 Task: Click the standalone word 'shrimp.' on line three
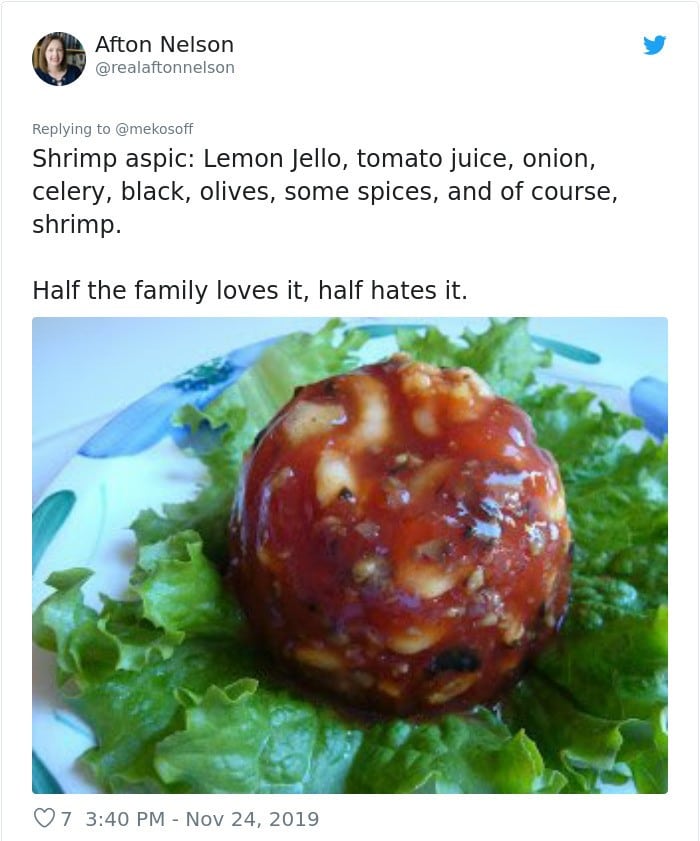(x=76, y=223)
